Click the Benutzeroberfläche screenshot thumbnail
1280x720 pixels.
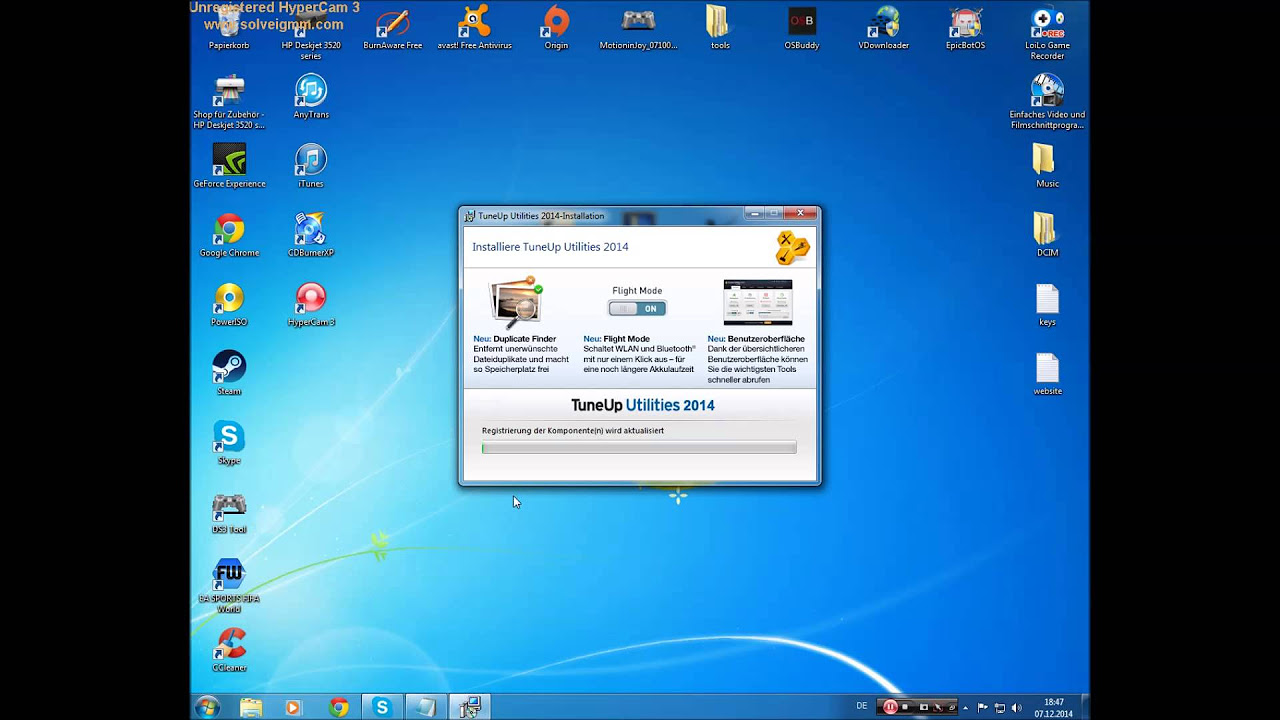click(757, 302)
